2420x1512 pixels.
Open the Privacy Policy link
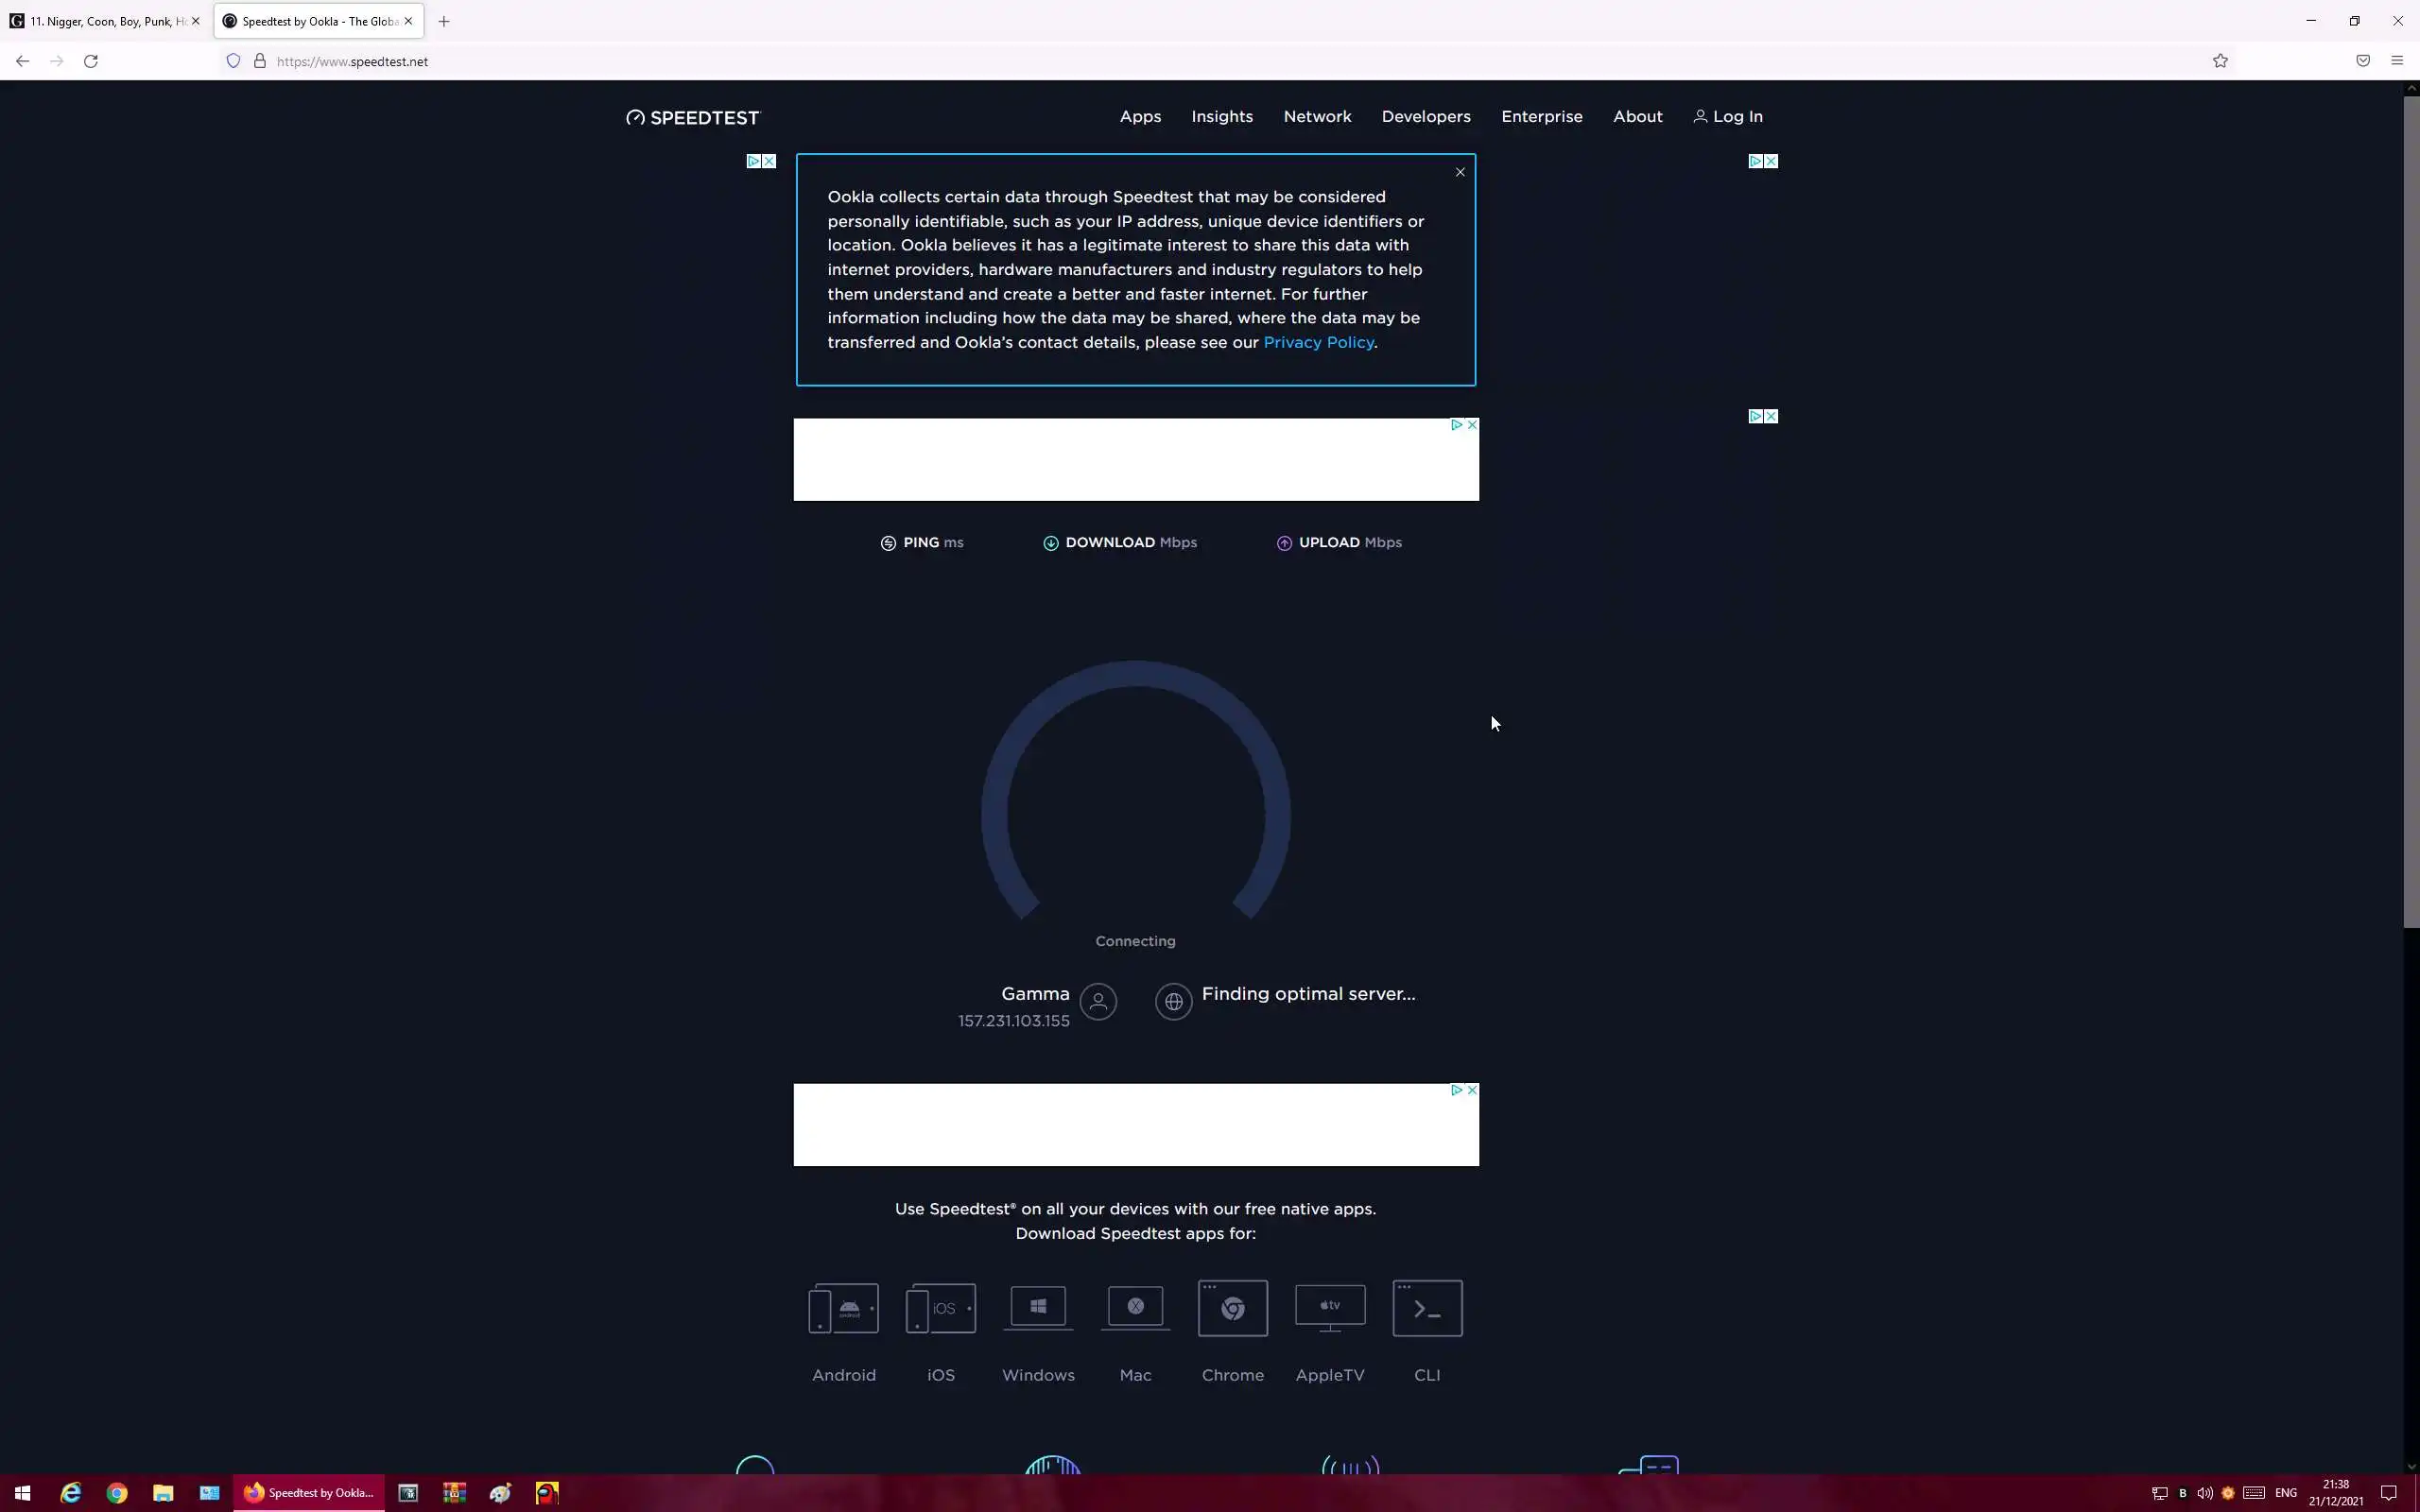click(1318, 342)
